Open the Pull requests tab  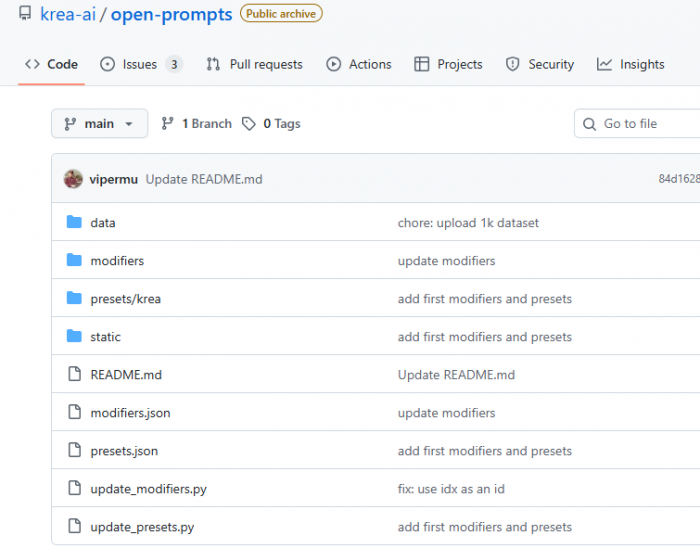254,64
